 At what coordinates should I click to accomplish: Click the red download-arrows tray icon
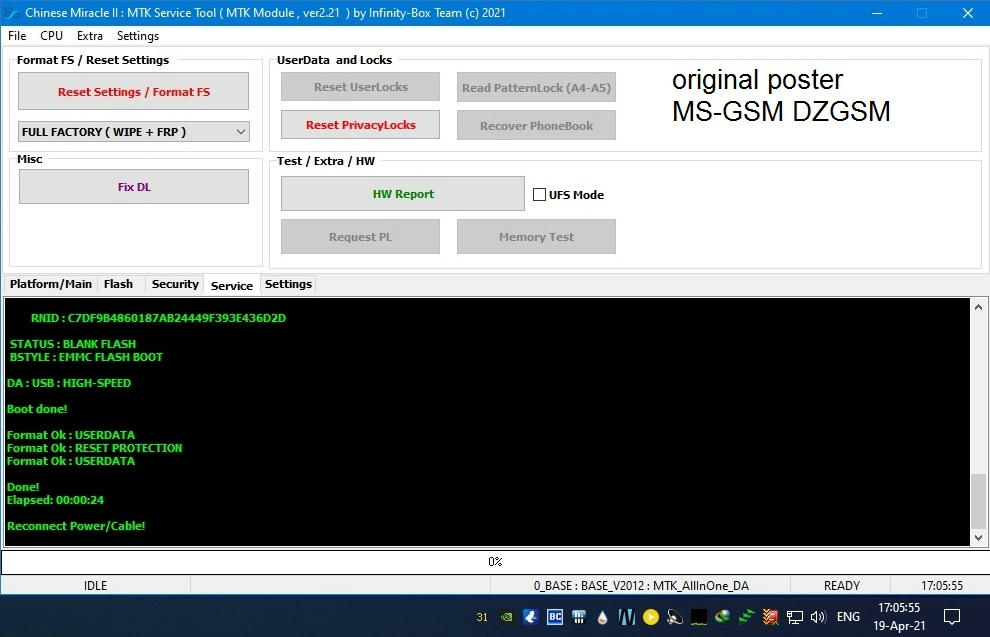[770, 617]
